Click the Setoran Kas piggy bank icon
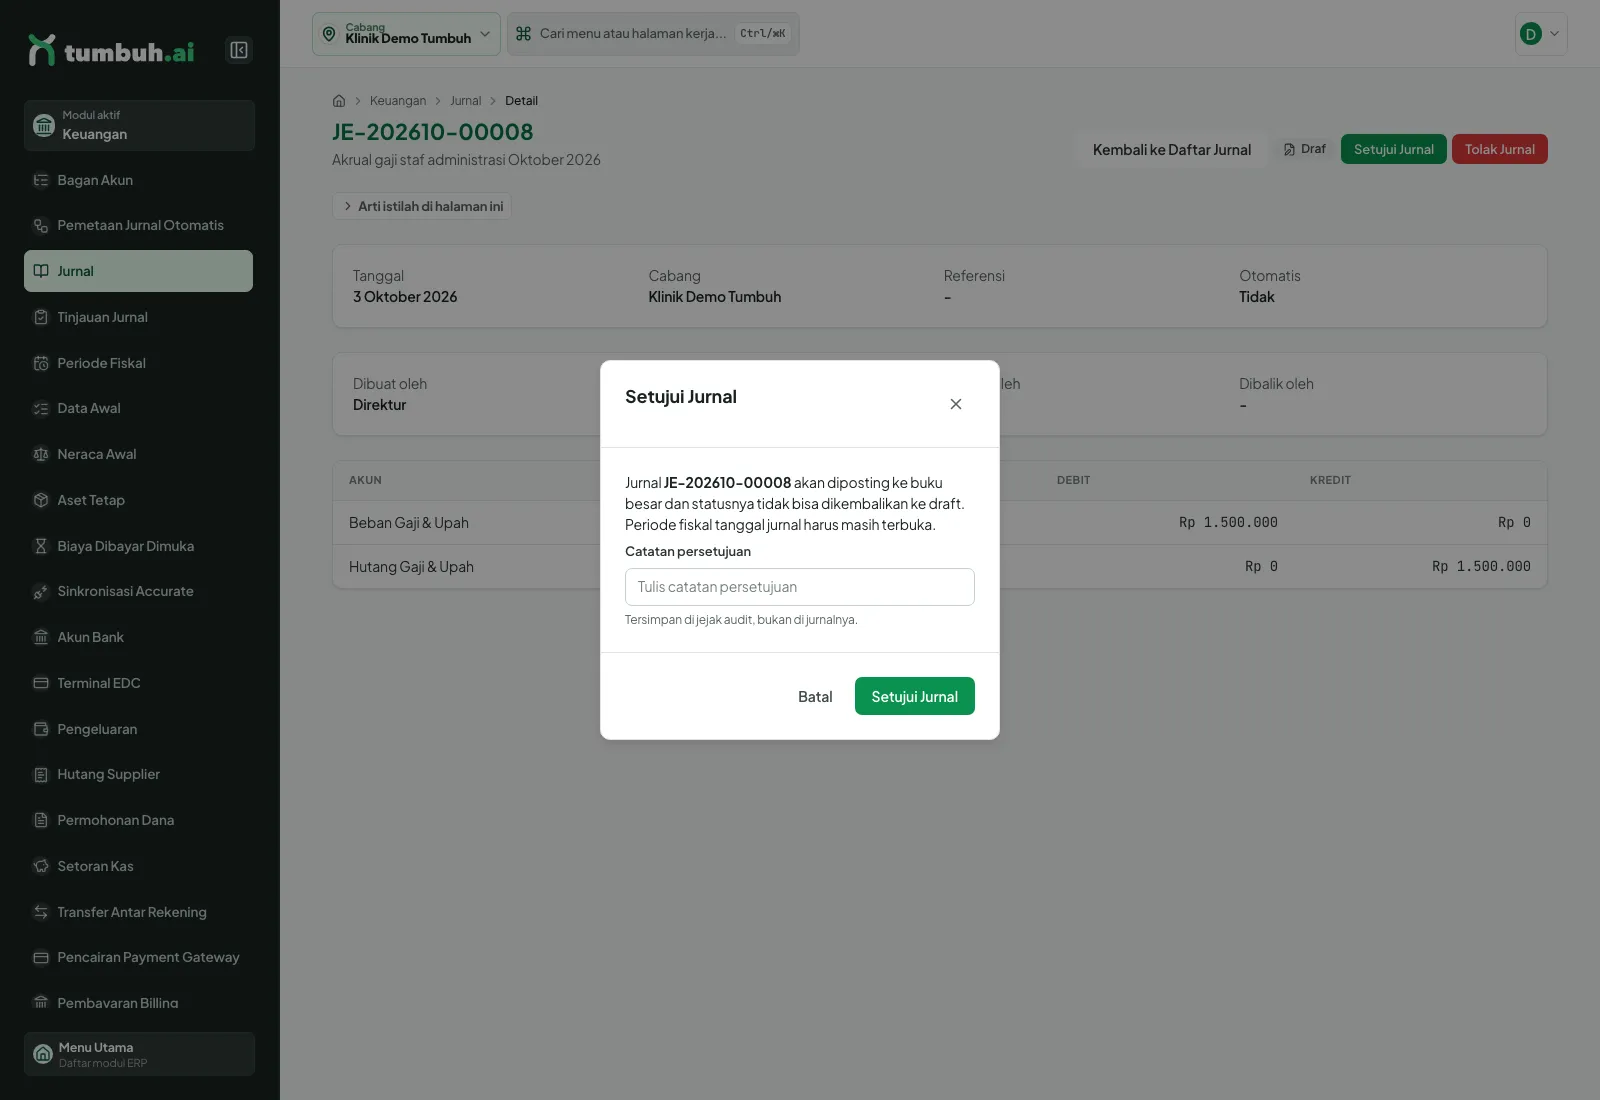The width and height of the screenshot is (1600, 1100). click(41, 866)
